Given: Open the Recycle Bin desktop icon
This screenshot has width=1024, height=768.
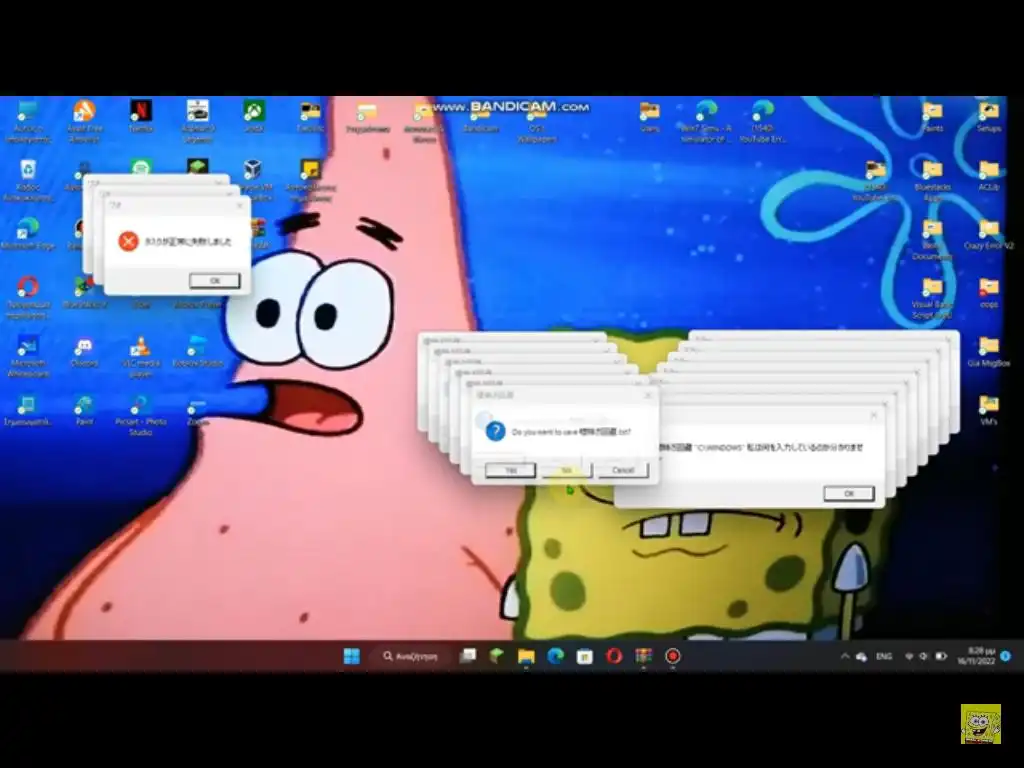Looking at the screenshot, I should 28,180.
